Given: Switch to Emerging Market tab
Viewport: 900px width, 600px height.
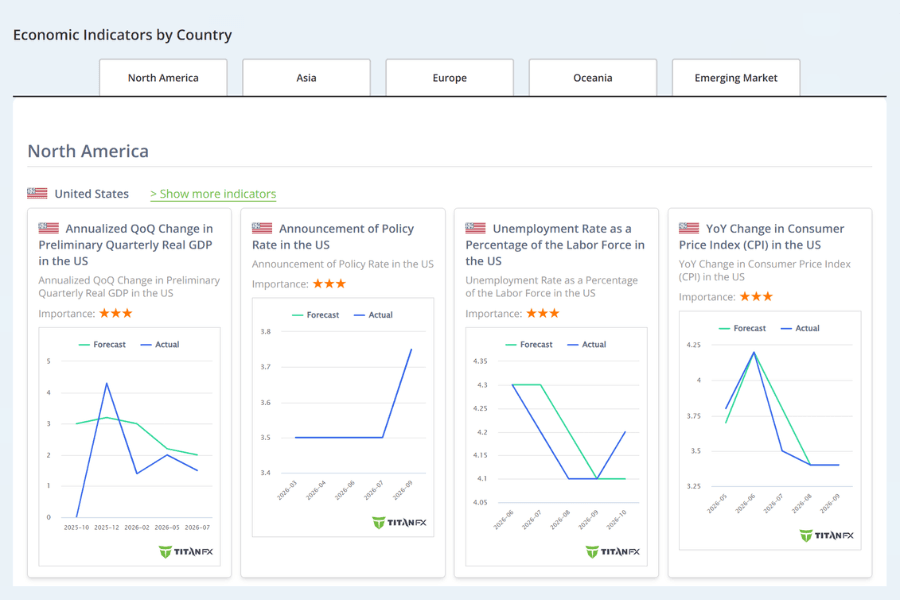Looking at the screenshot, I should (736, 78).
